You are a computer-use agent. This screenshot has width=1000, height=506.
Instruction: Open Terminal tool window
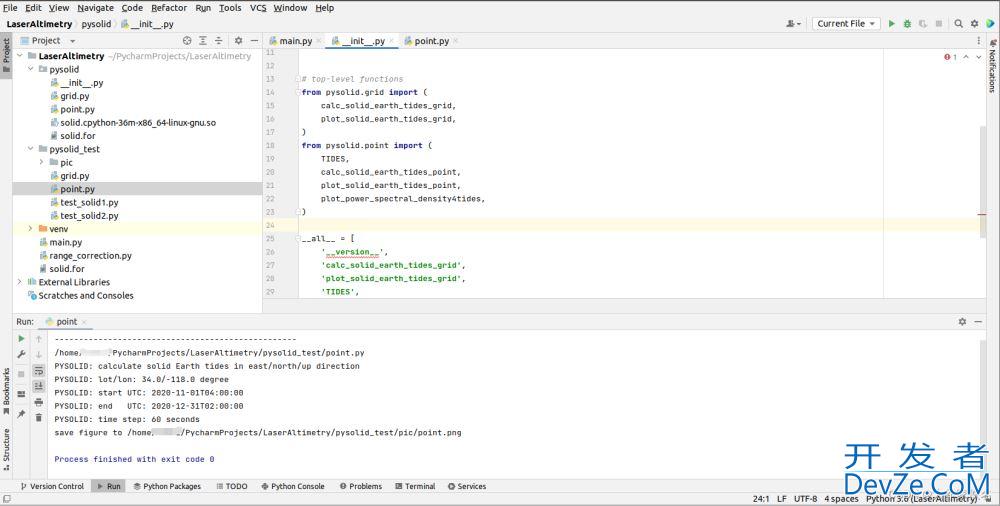coord(415,486)
